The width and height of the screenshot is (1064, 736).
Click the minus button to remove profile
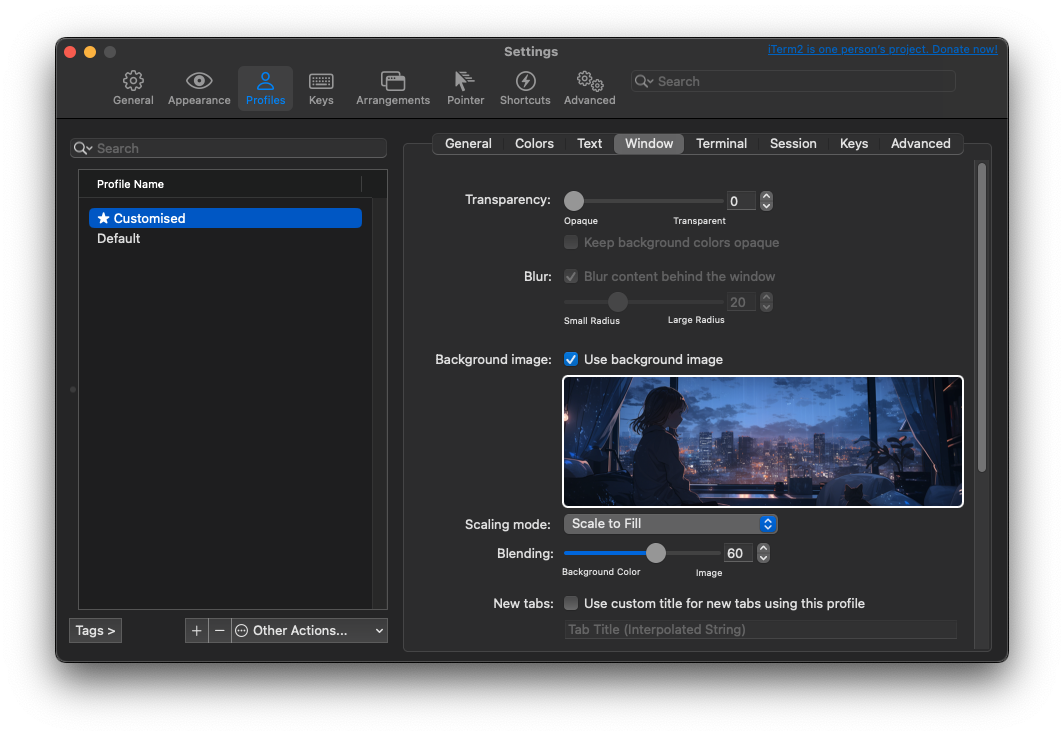coord(219,630)
